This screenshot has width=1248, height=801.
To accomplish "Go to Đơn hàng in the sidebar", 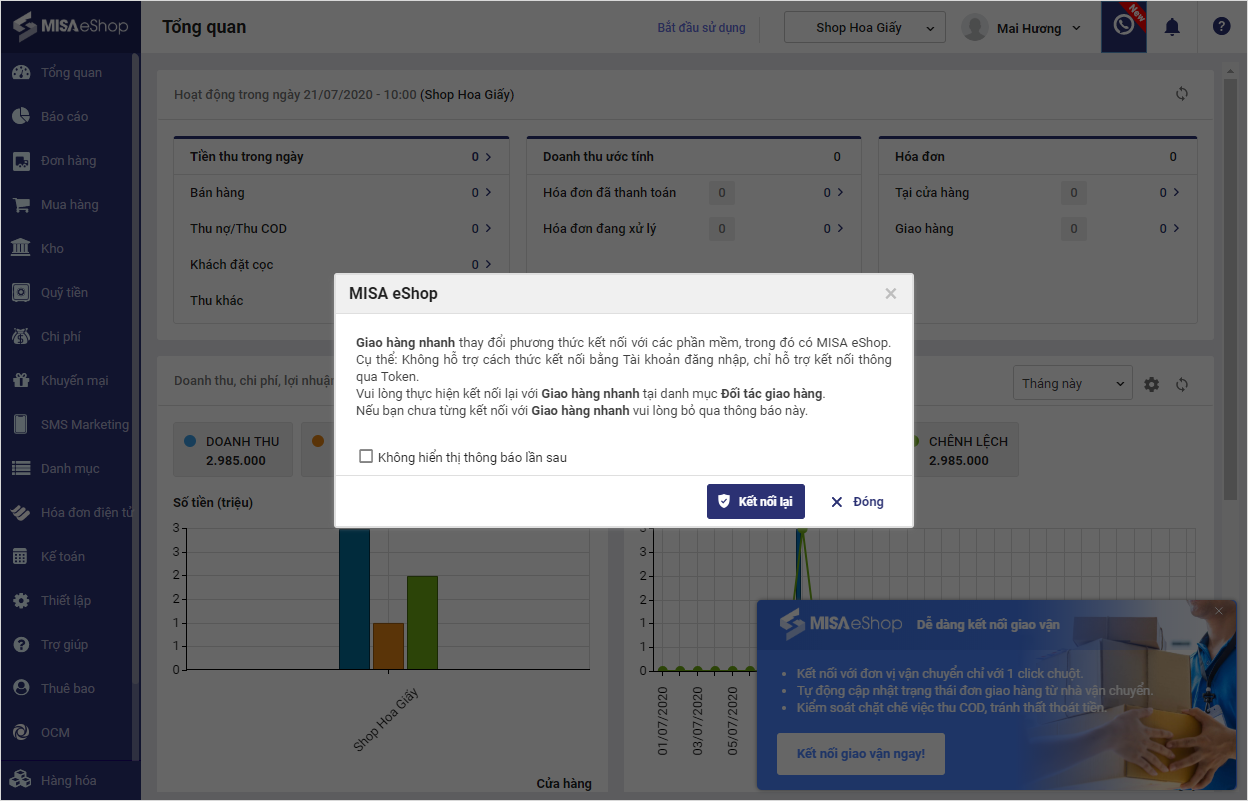I will click(x=68, y=160).
